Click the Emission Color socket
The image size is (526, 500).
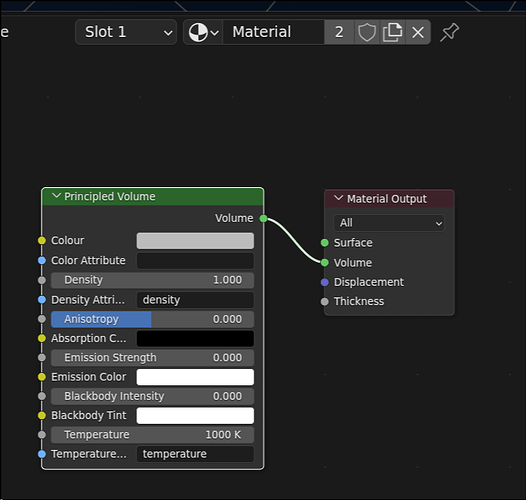point(42,377)
